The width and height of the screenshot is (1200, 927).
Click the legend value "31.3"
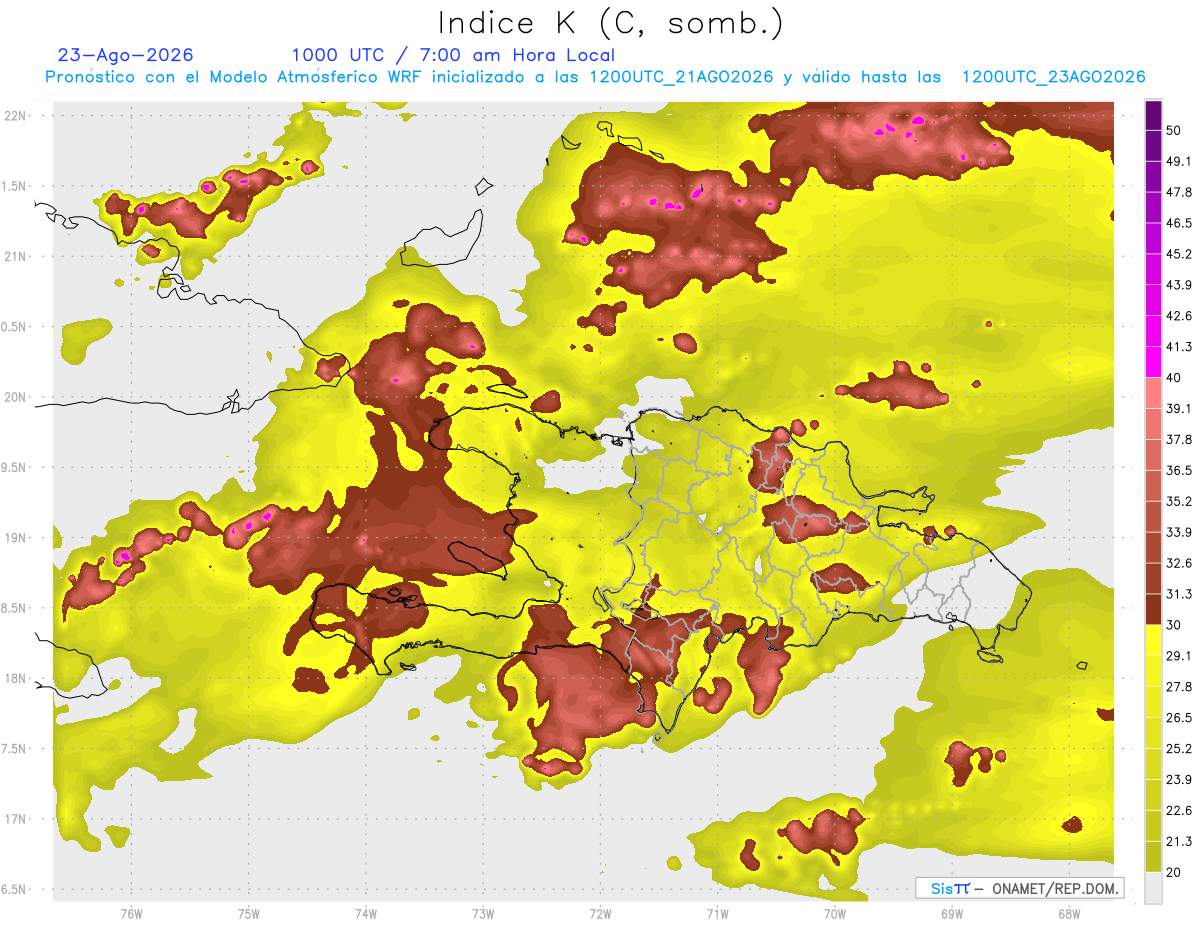click(x=1179, y=594)
